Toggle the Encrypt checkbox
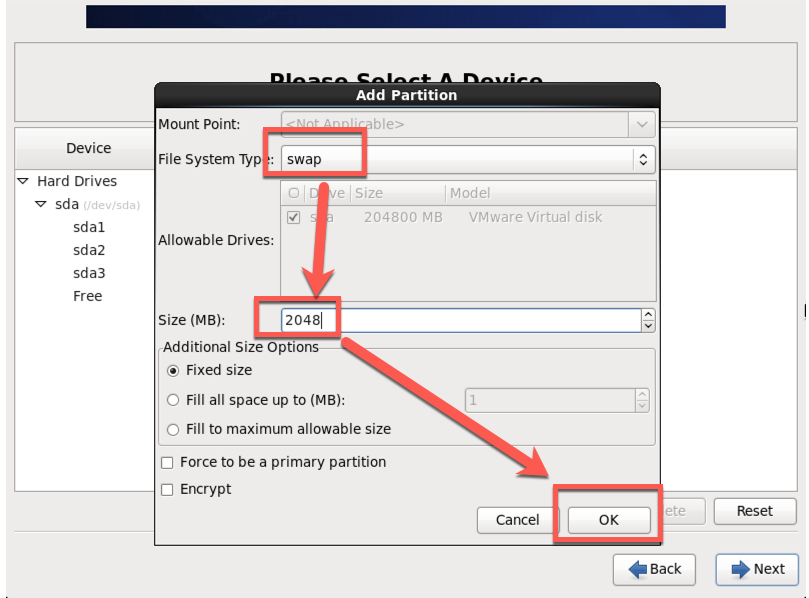 (167, 489)
